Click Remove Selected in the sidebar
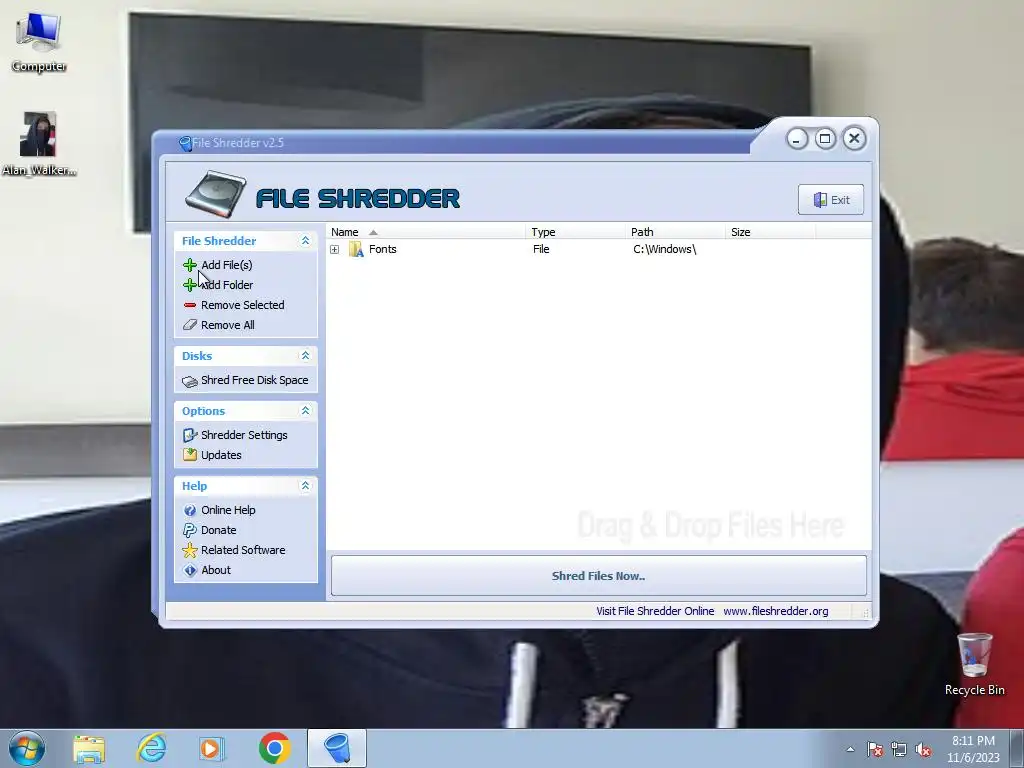1024x768 pixels. [242, 305]
